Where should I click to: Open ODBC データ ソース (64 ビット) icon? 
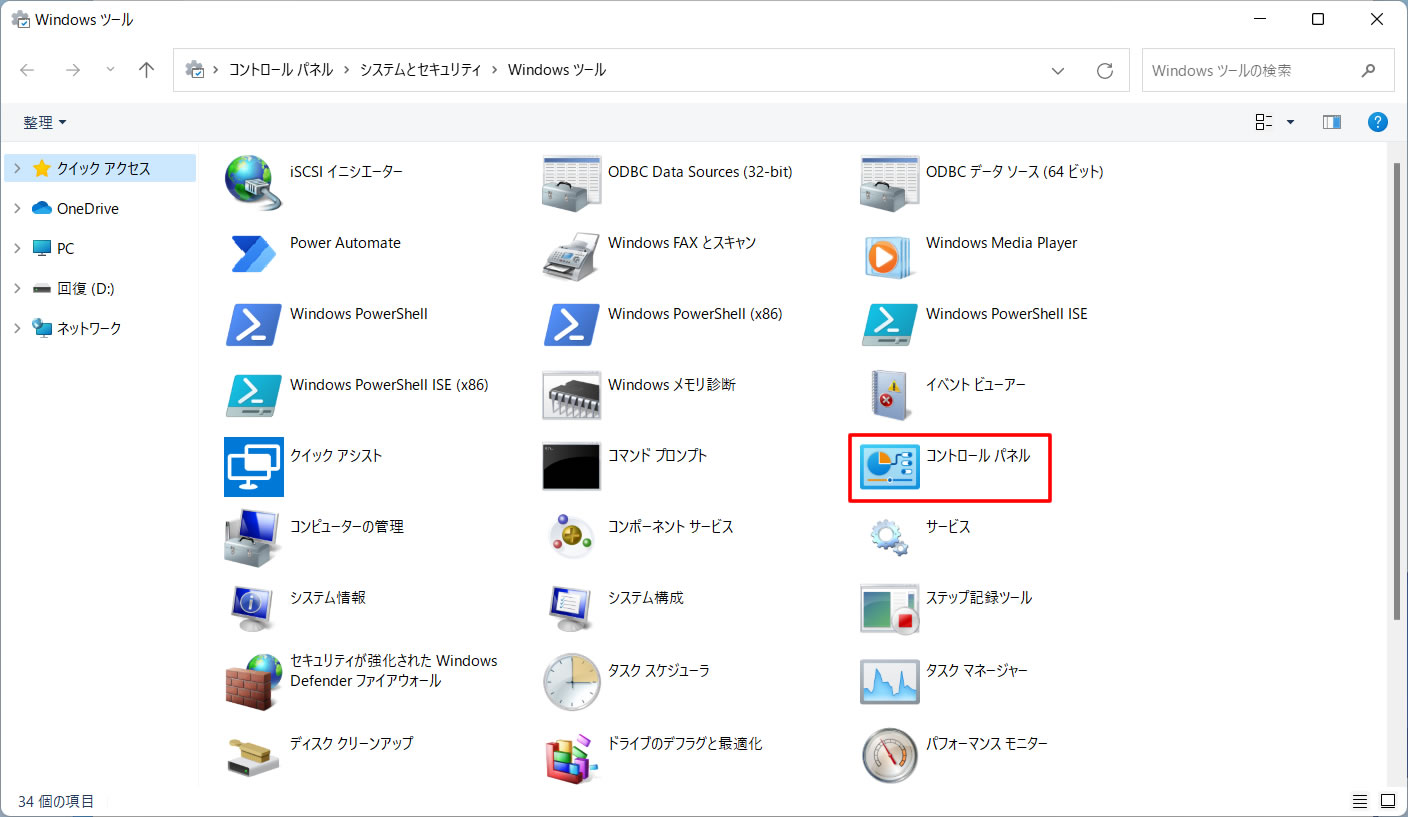(889, 183)
